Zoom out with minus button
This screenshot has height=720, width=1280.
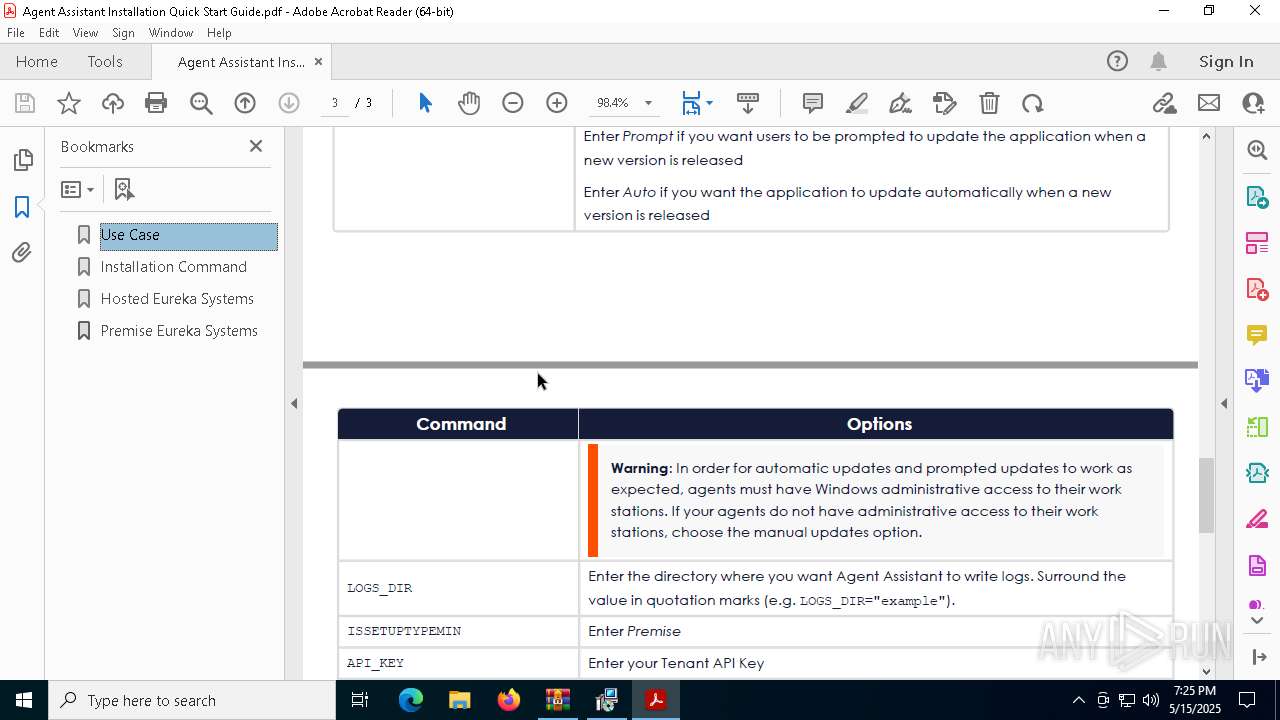pyautogui.click(x=513, y=103)
